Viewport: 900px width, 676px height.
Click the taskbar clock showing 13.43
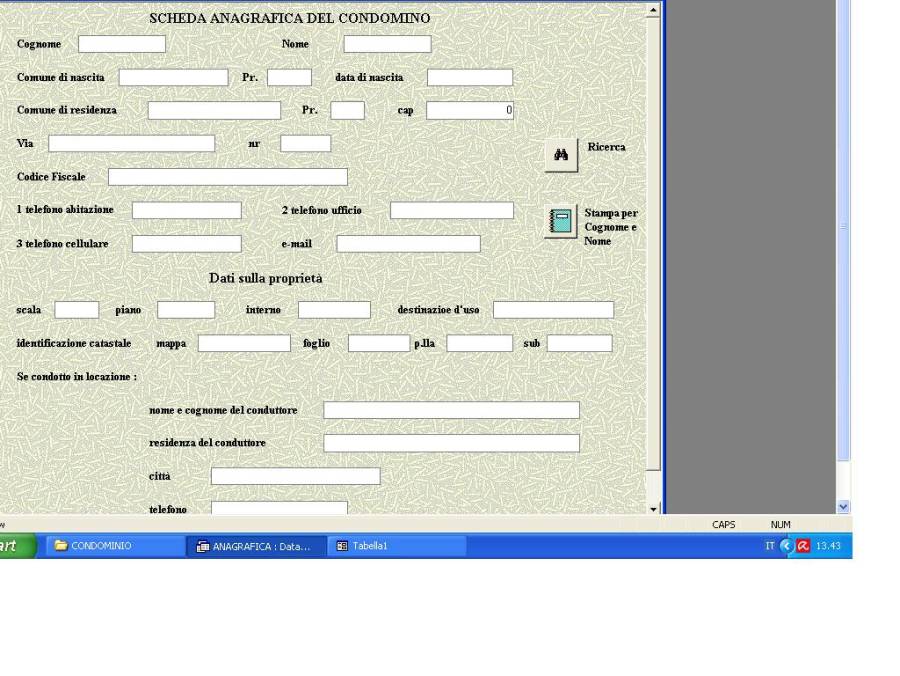(x=828, y=546)
